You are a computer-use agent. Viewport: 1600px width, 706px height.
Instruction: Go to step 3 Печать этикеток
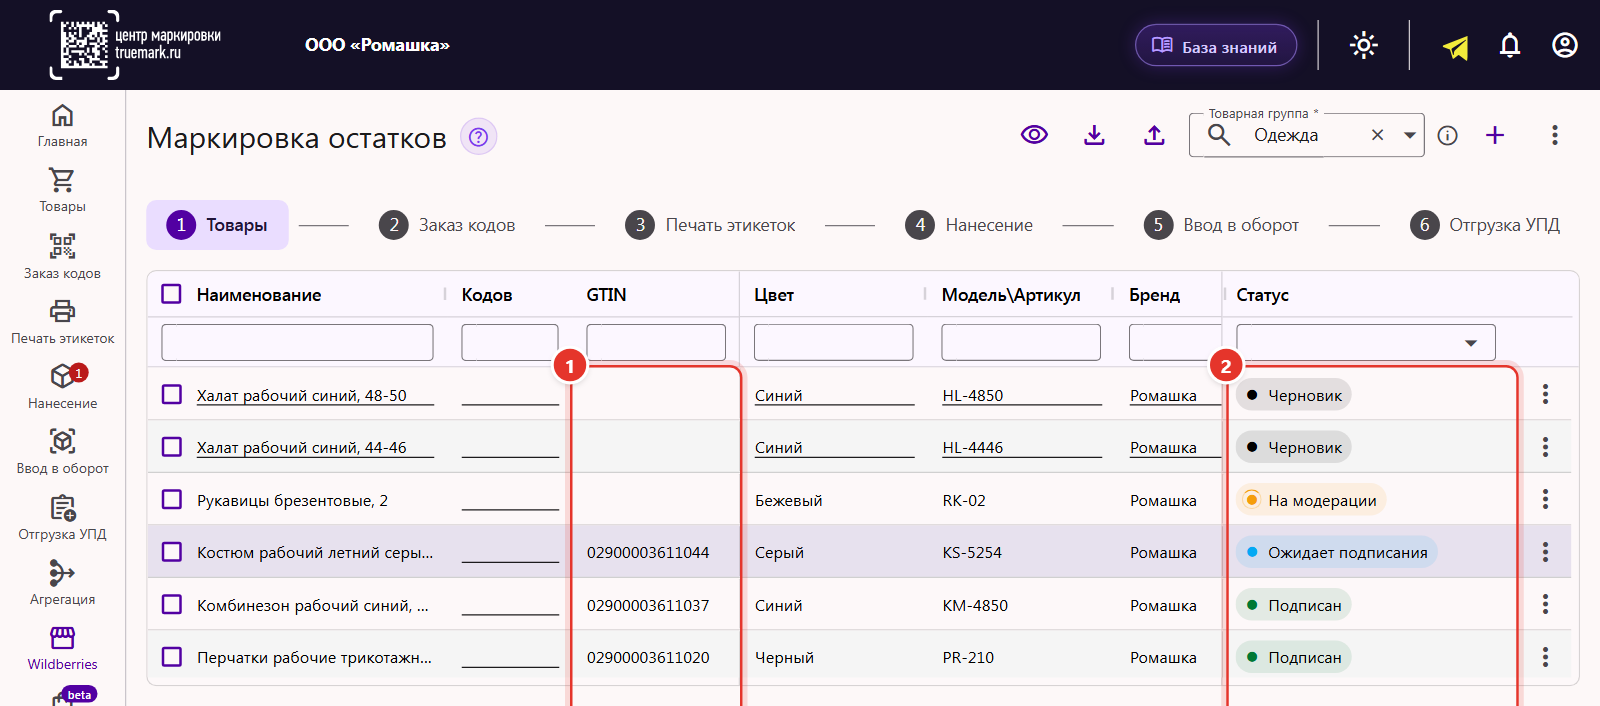(710, 225)
